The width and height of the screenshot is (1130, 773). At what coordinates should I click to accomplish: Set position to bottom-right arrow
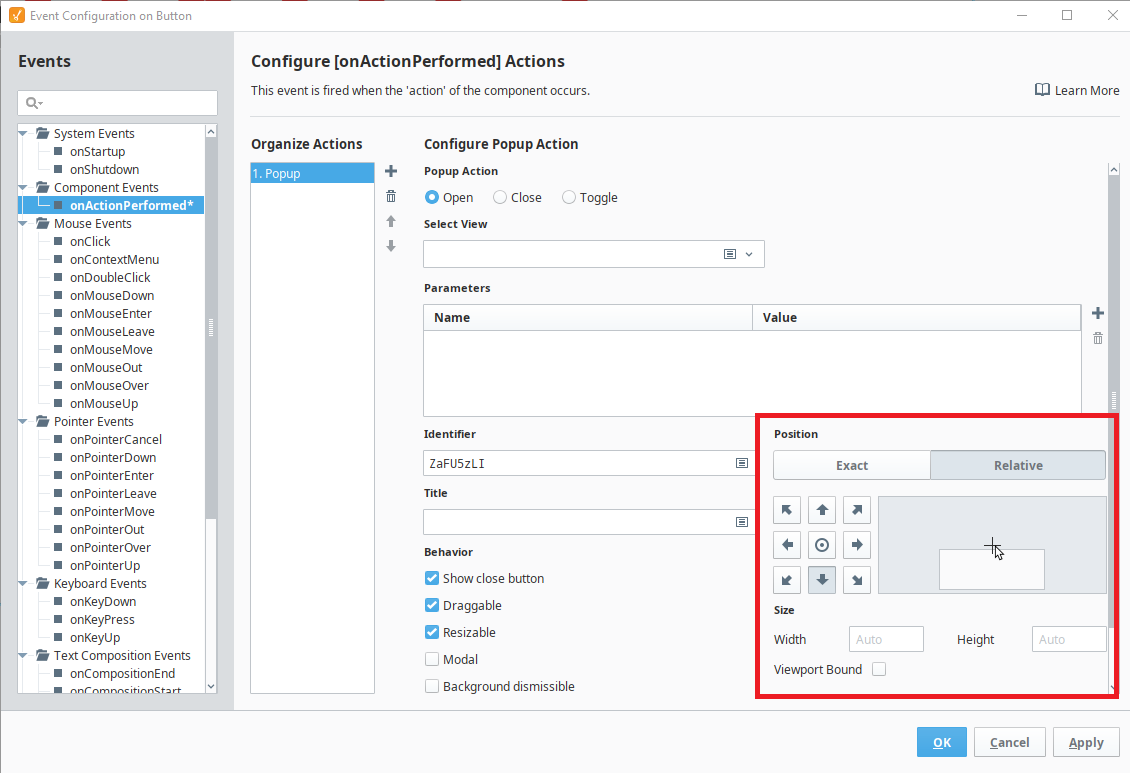click(857, 580)
